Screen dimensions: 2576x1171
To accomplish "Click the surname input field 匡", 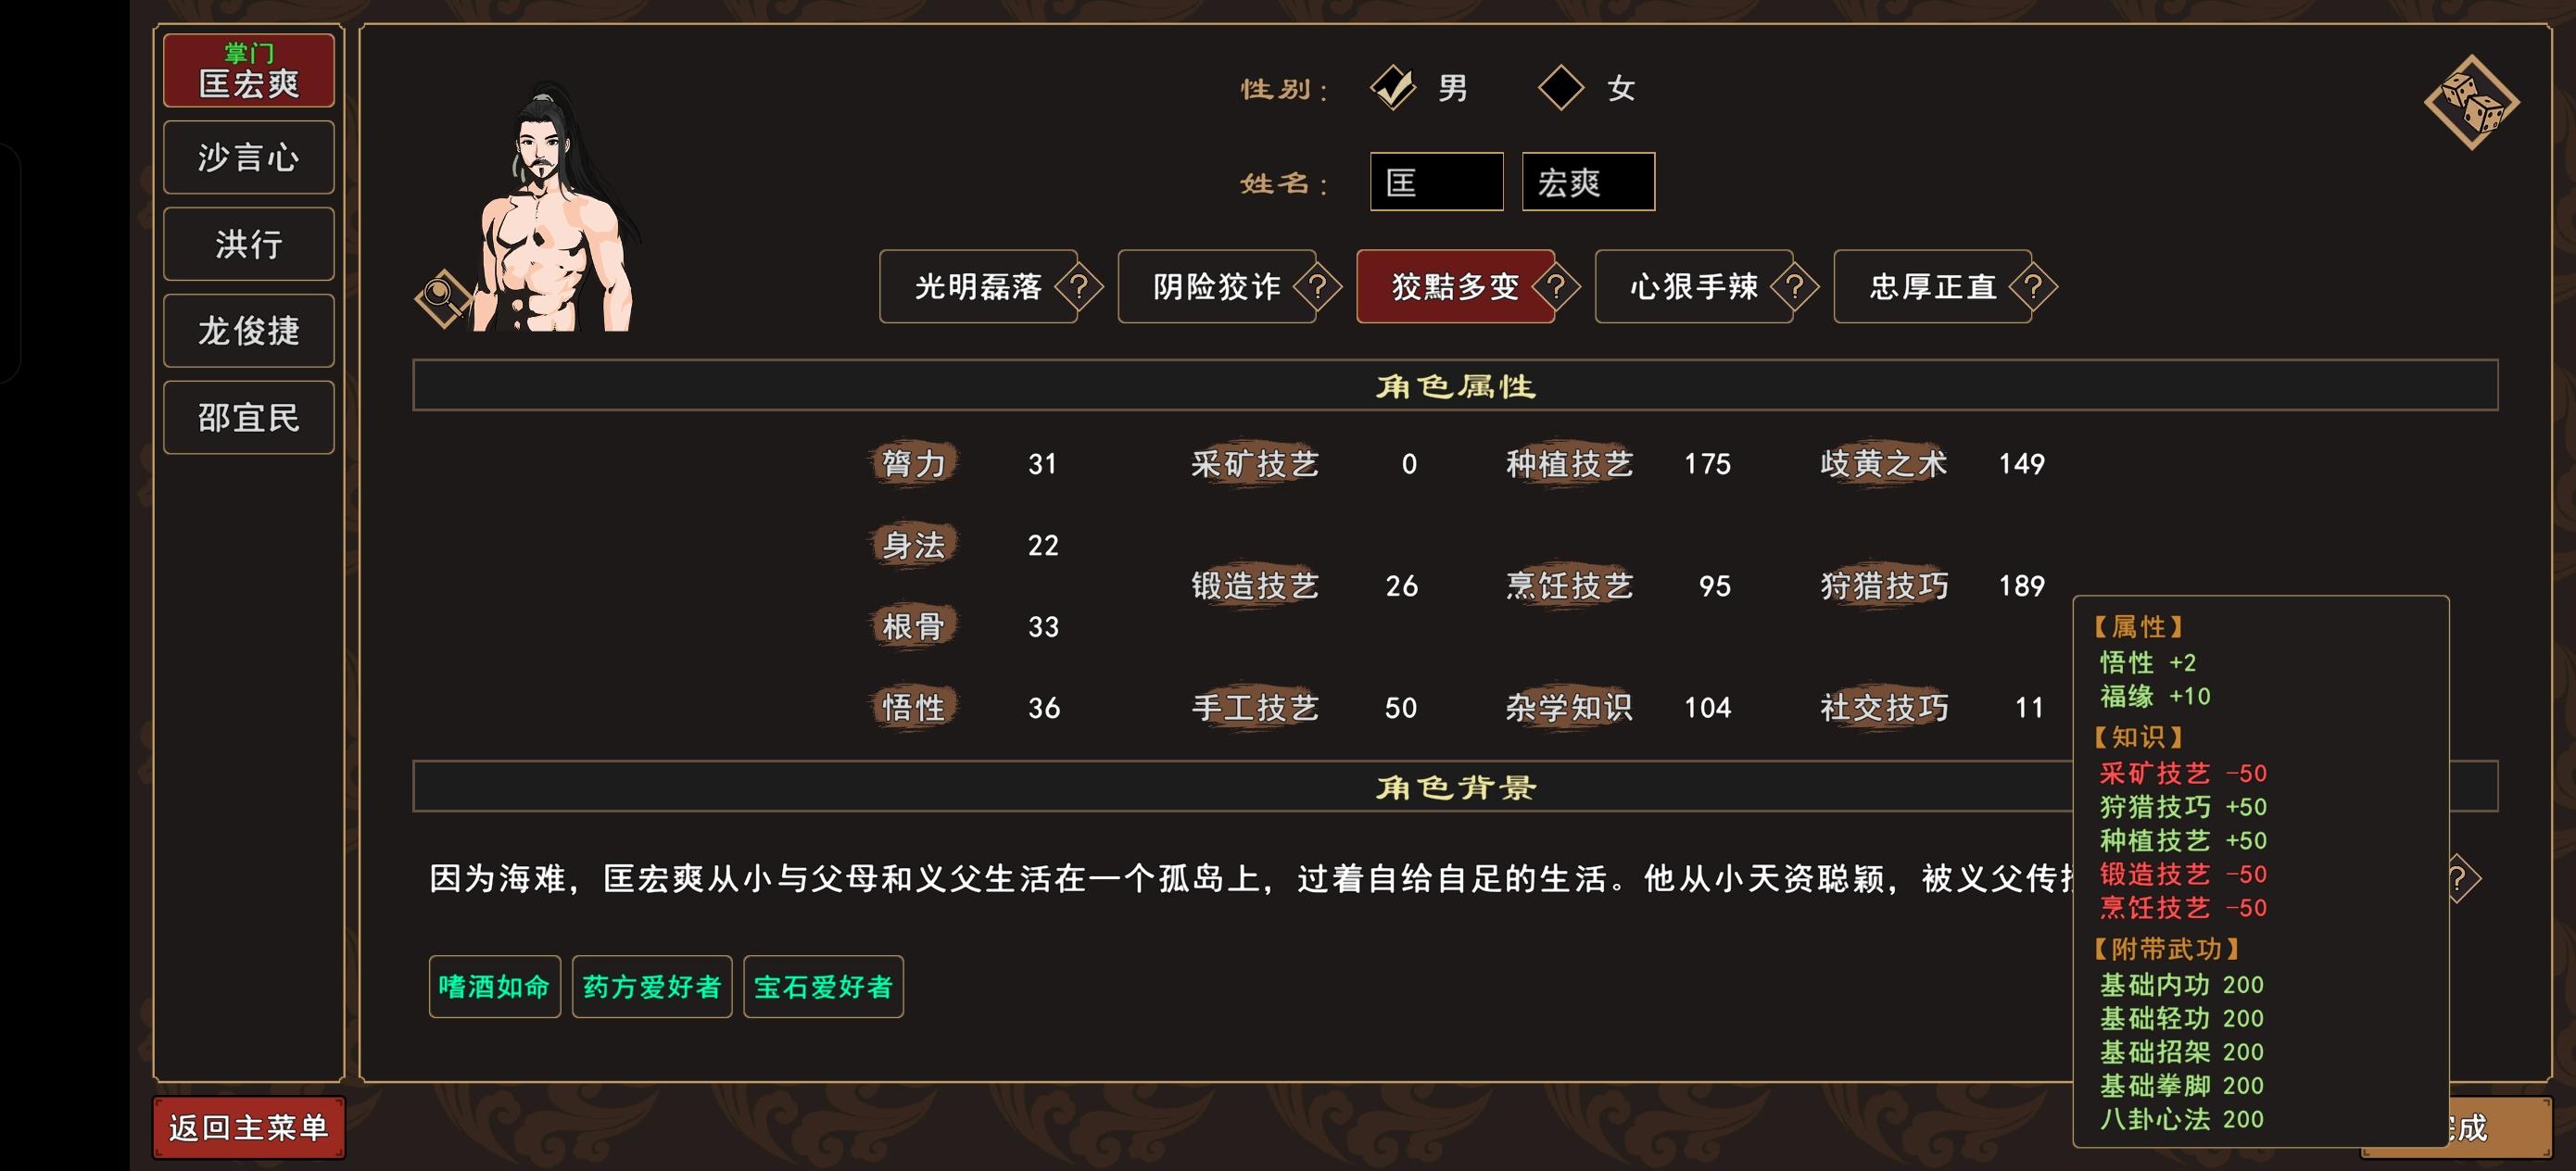I will click(1436, 182).
